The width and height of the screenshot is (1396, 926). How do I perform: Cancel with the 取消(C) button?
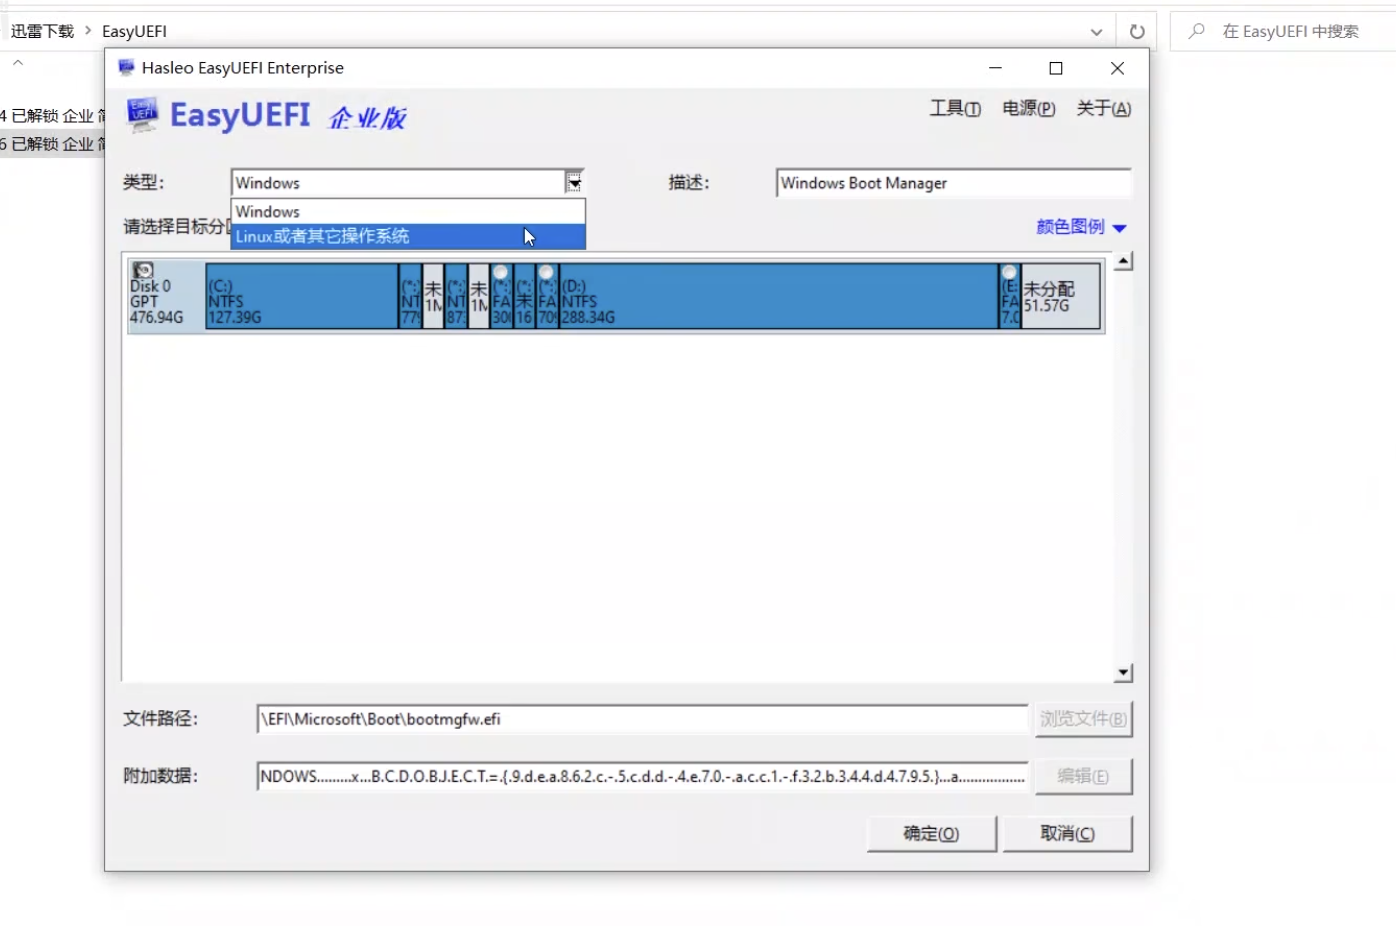click(1067, 833)
